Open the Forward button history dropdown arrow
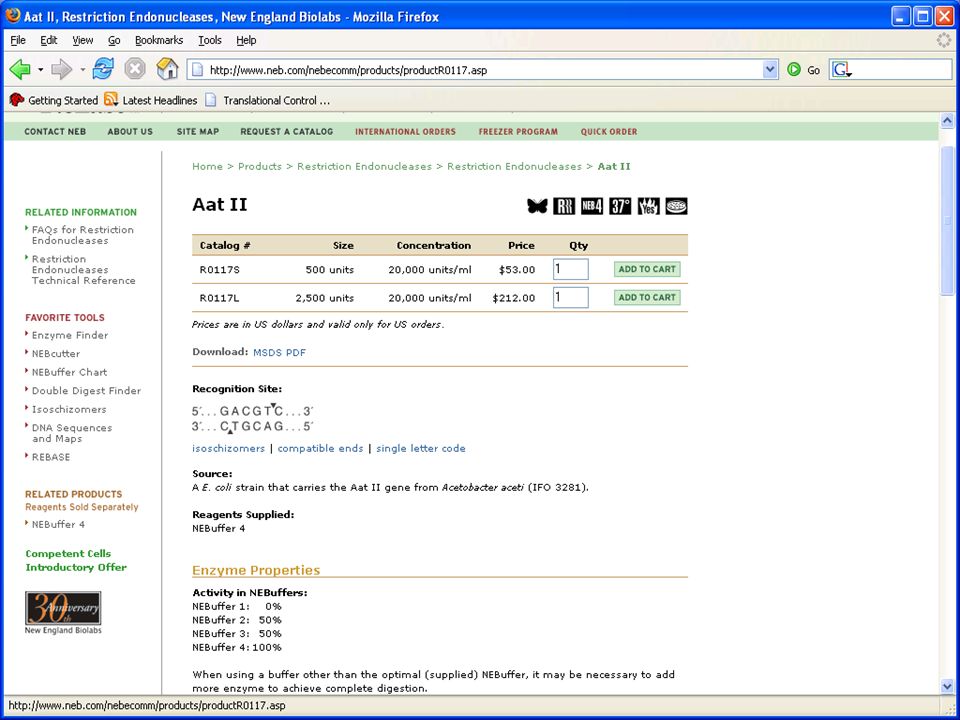Screen dimensions: 960x720 pos(82,70)
